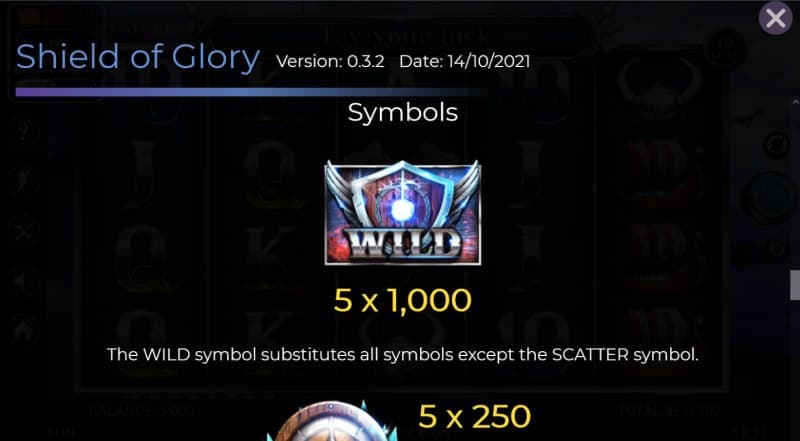Click the 5 x 250 payout text
This screenshot has height=441, width=800.
click(x=474, y=417)
